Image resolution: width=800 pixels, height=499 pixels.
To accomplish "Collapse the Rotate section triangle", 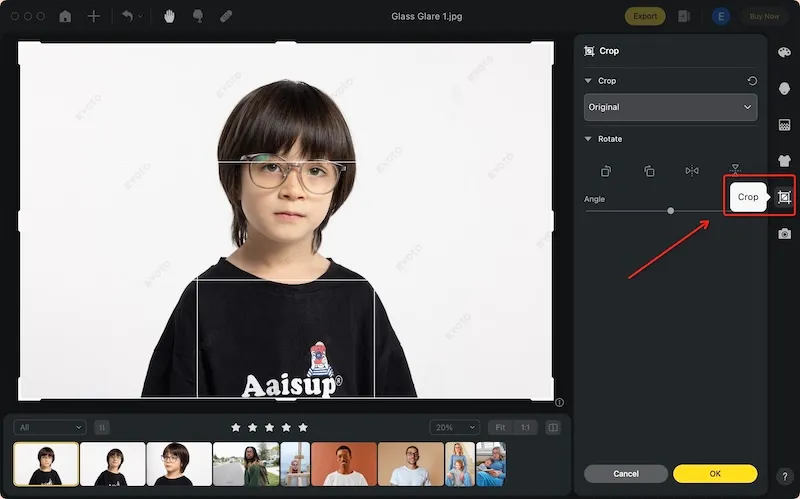I will (588, 139).
